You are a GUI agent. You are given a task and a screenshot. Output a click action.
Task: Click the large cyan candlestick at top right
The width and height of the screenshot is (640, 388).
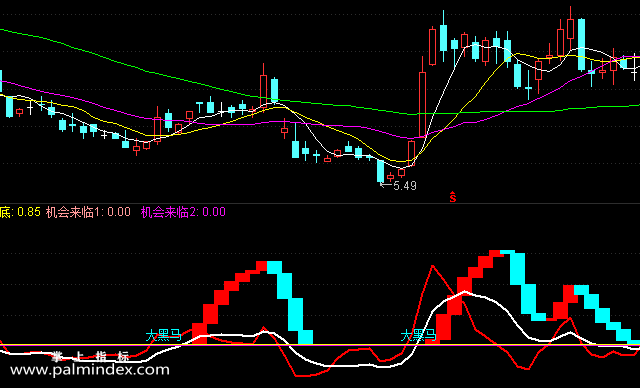point(581,44)
